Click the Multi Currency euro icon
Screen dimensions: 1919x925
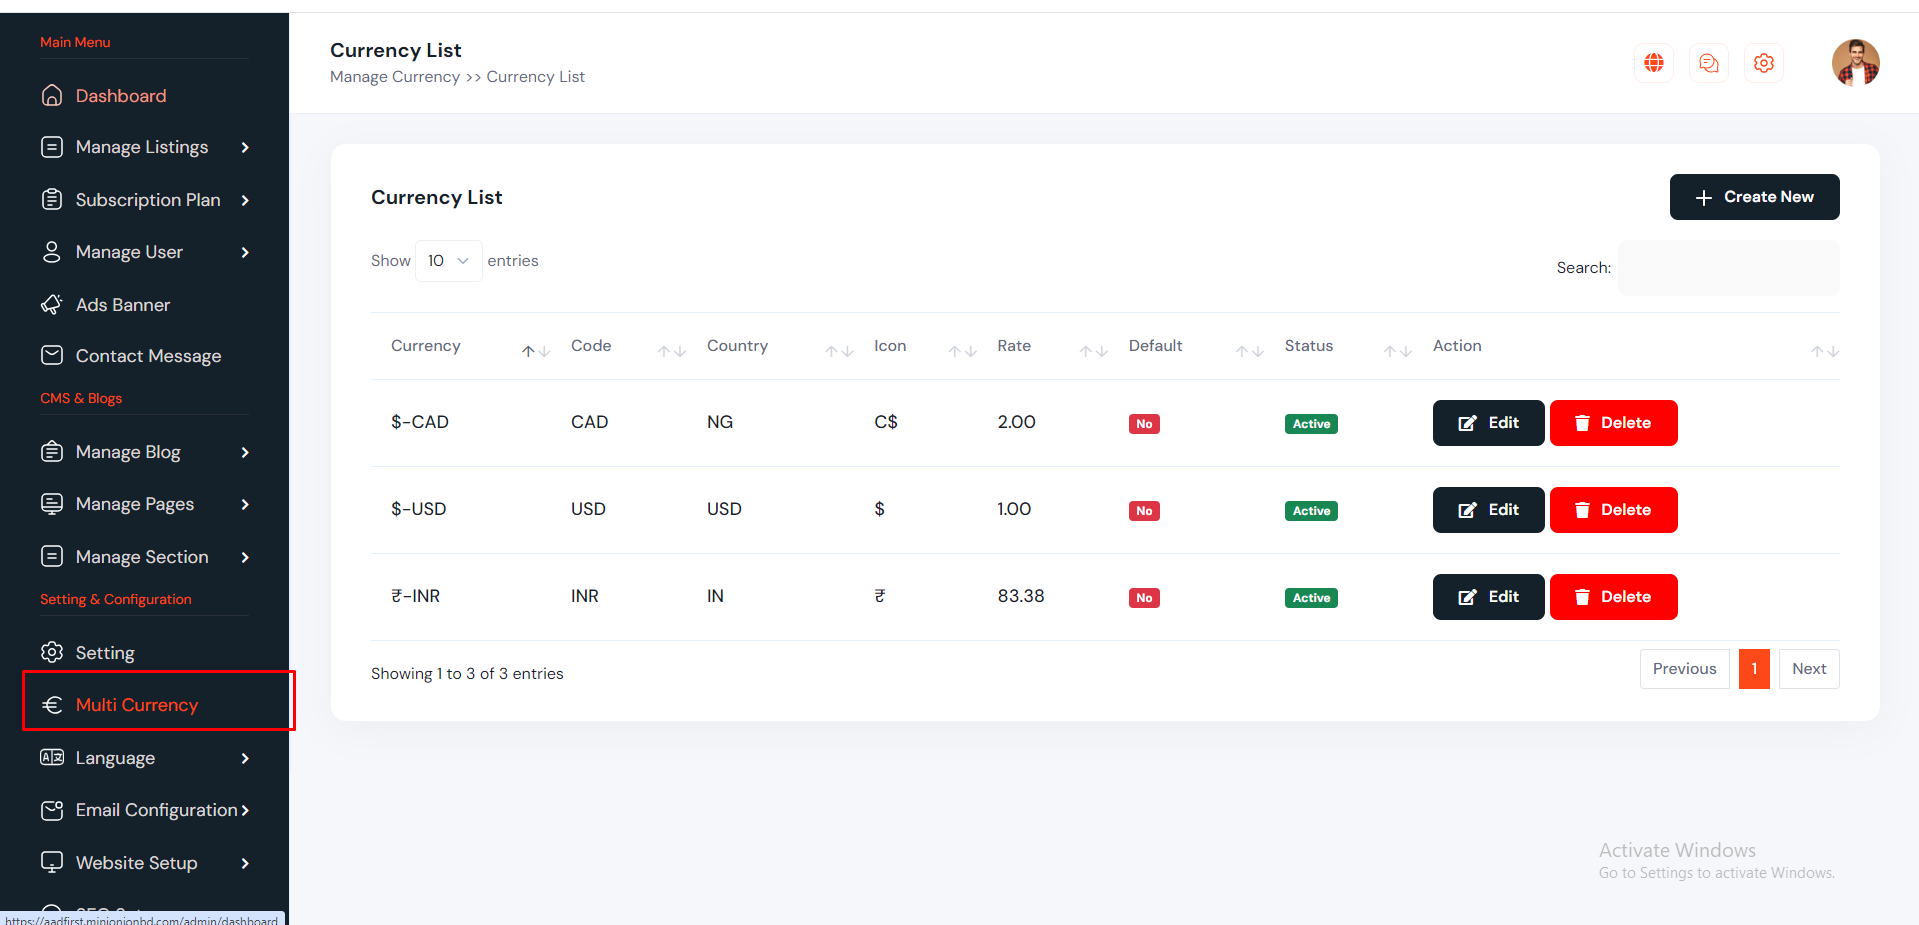tap(52, 705)
